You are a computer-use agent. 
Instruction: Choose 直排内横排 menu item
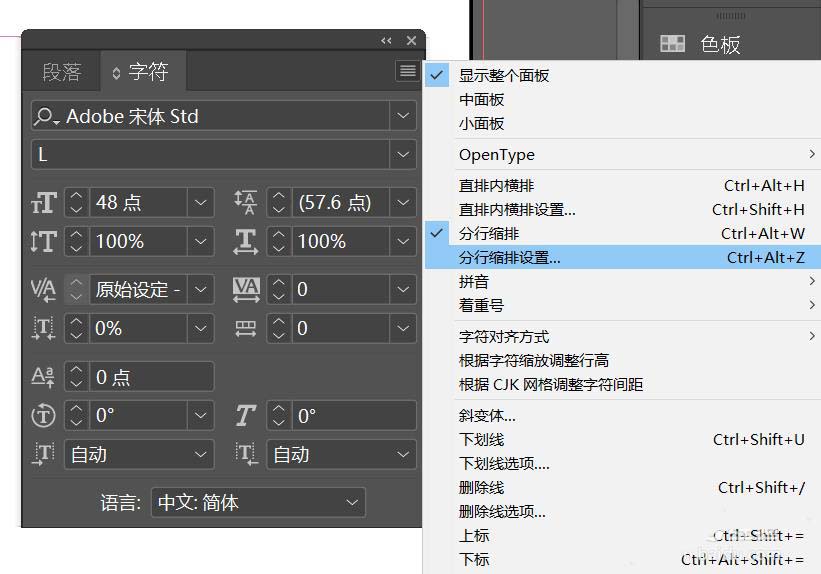623,185
